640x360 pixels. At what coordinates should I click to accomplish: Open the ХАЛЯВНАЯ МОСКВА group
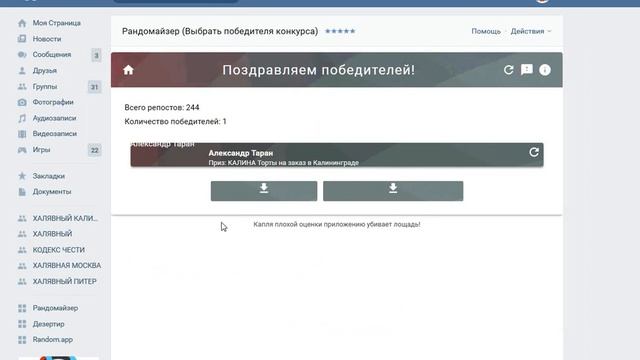67,266
